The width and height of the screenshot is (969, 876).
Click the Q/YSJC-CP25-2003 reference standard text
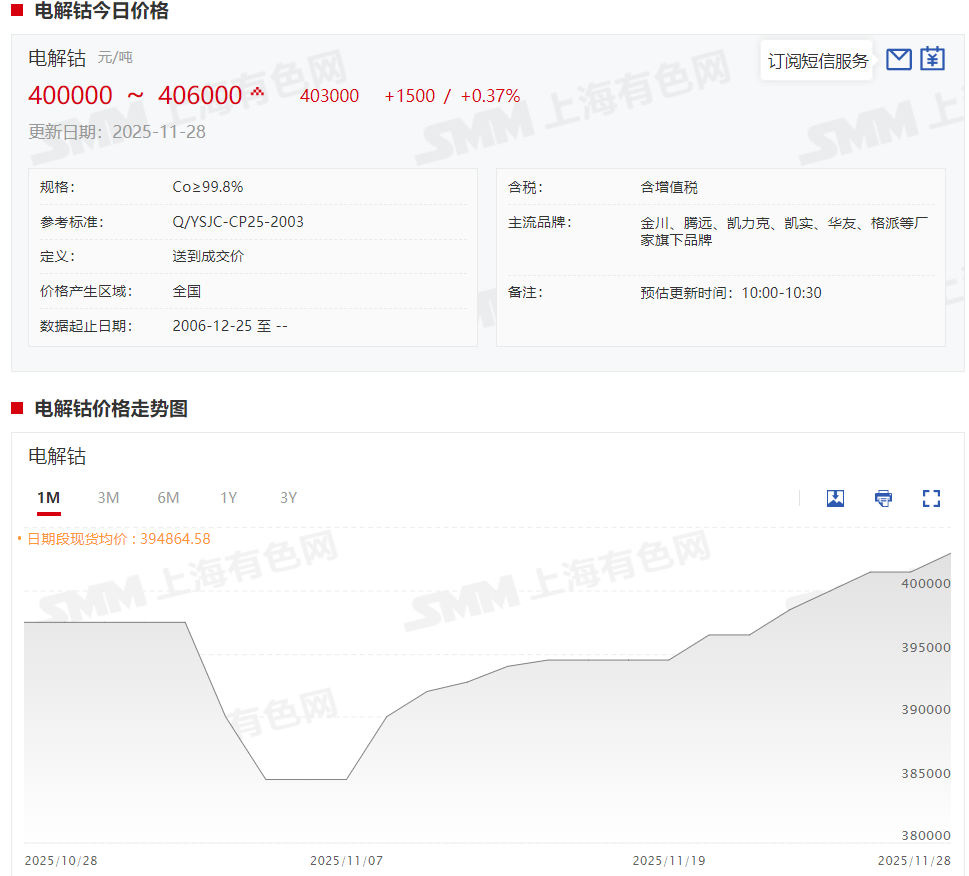pyautogui.click(x=238, y=222)
